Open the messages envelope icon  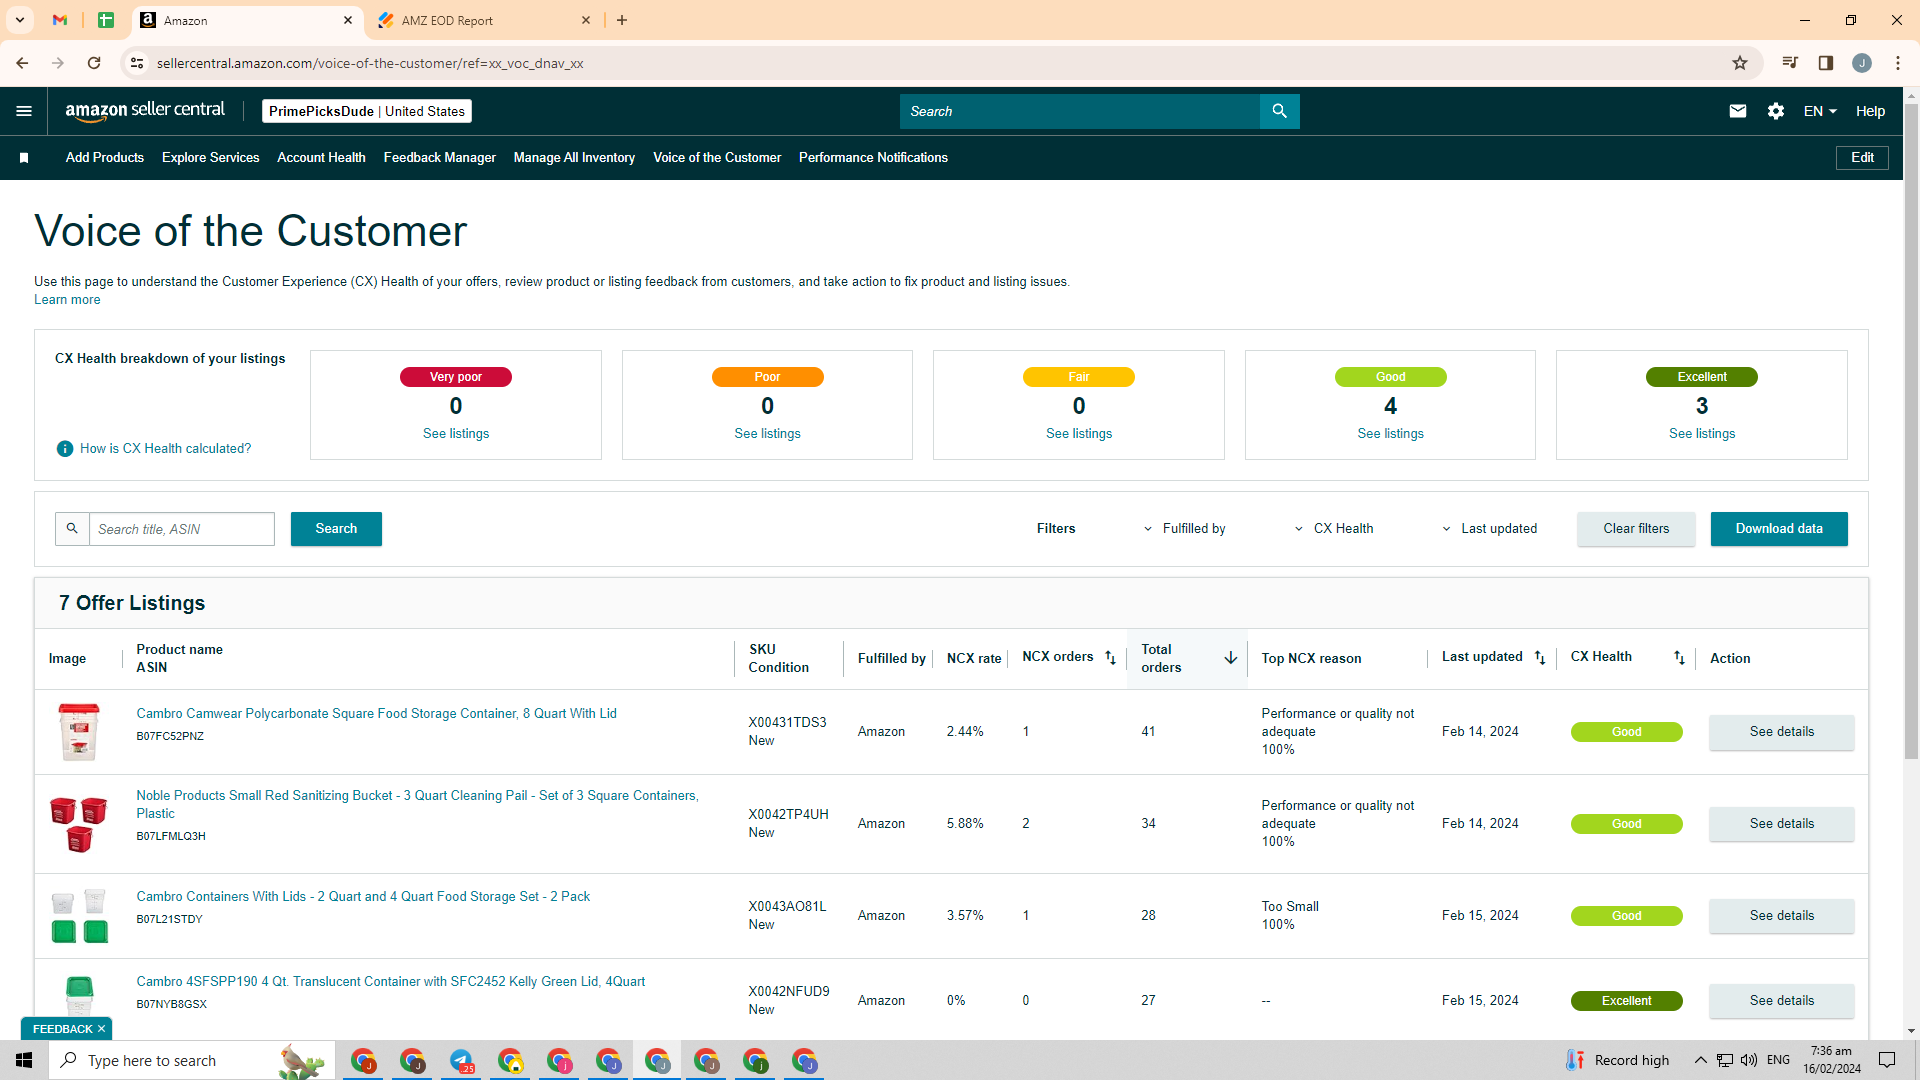pos(1738,111)
